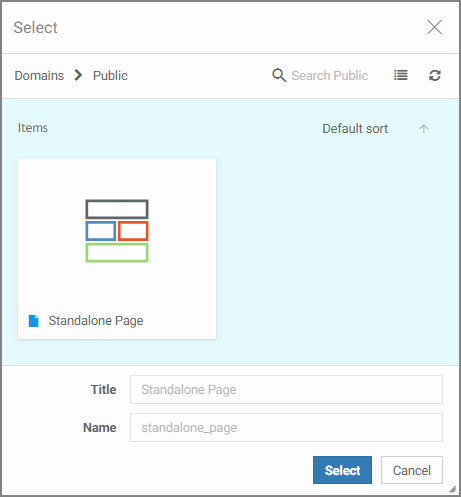Select the page layout preview graphic

pos(117,231)
